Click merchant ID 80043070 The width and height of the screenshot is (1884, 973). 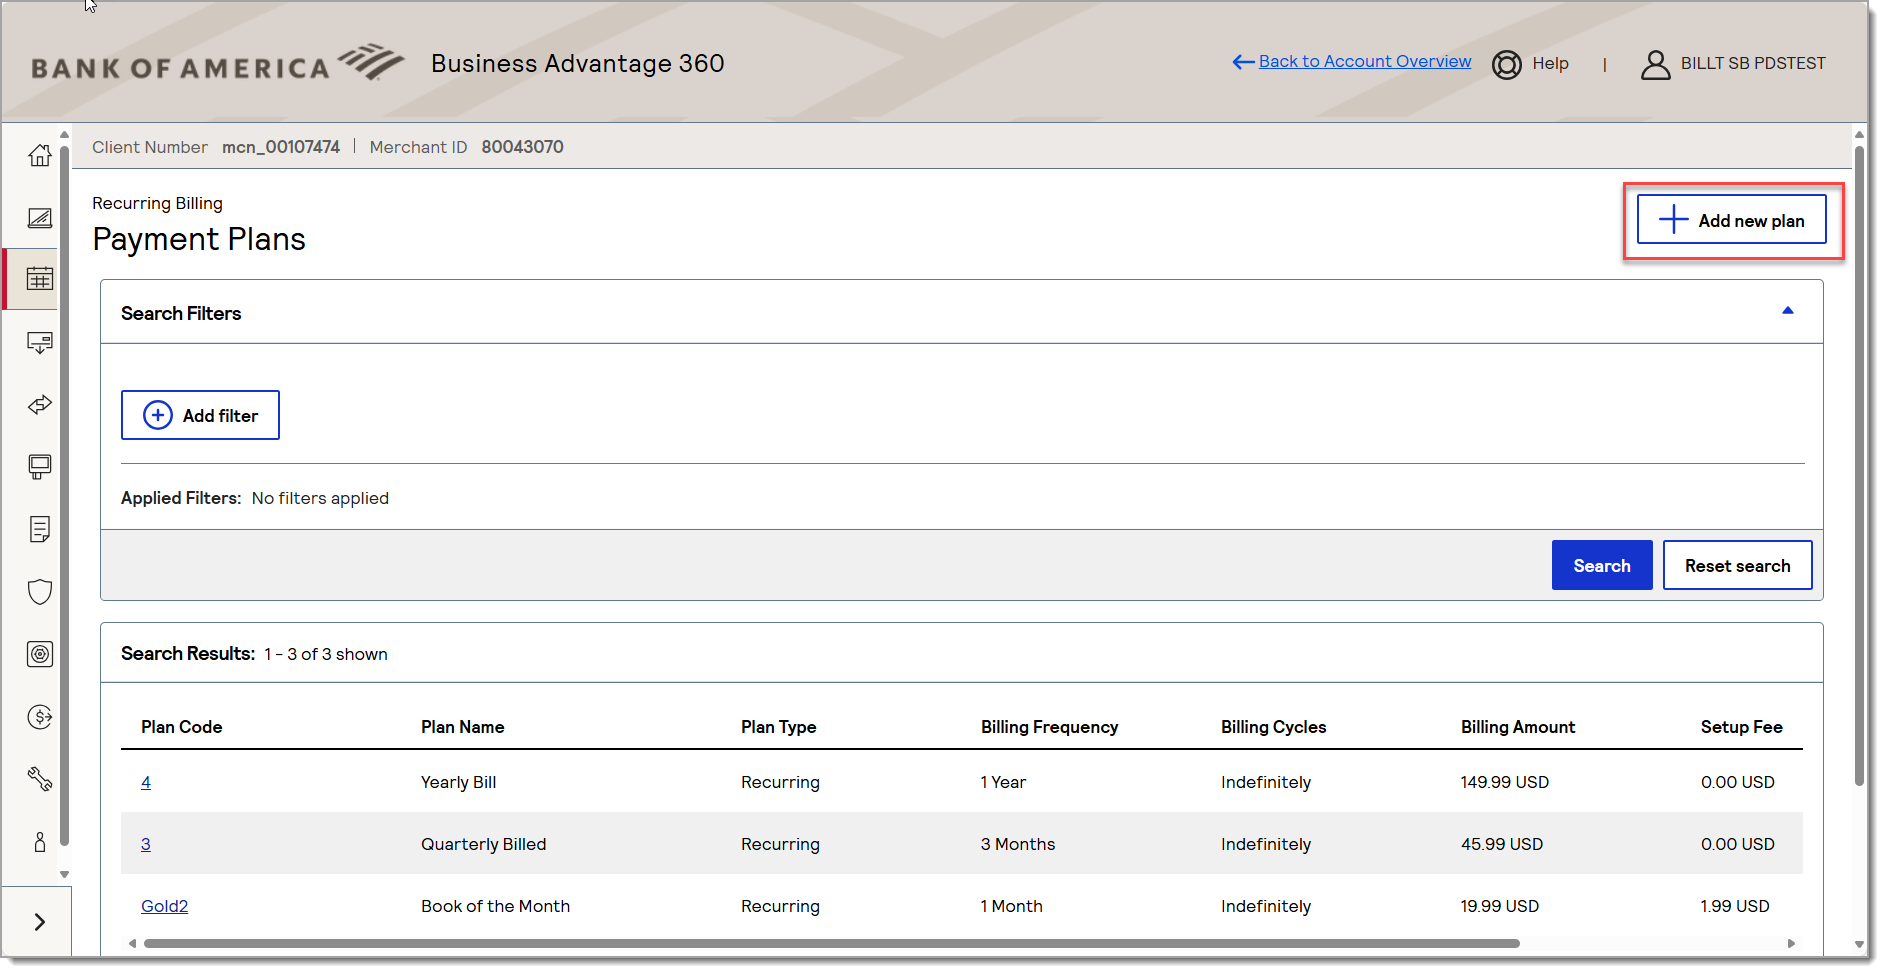pyautogui.click(x=523, y=148)
